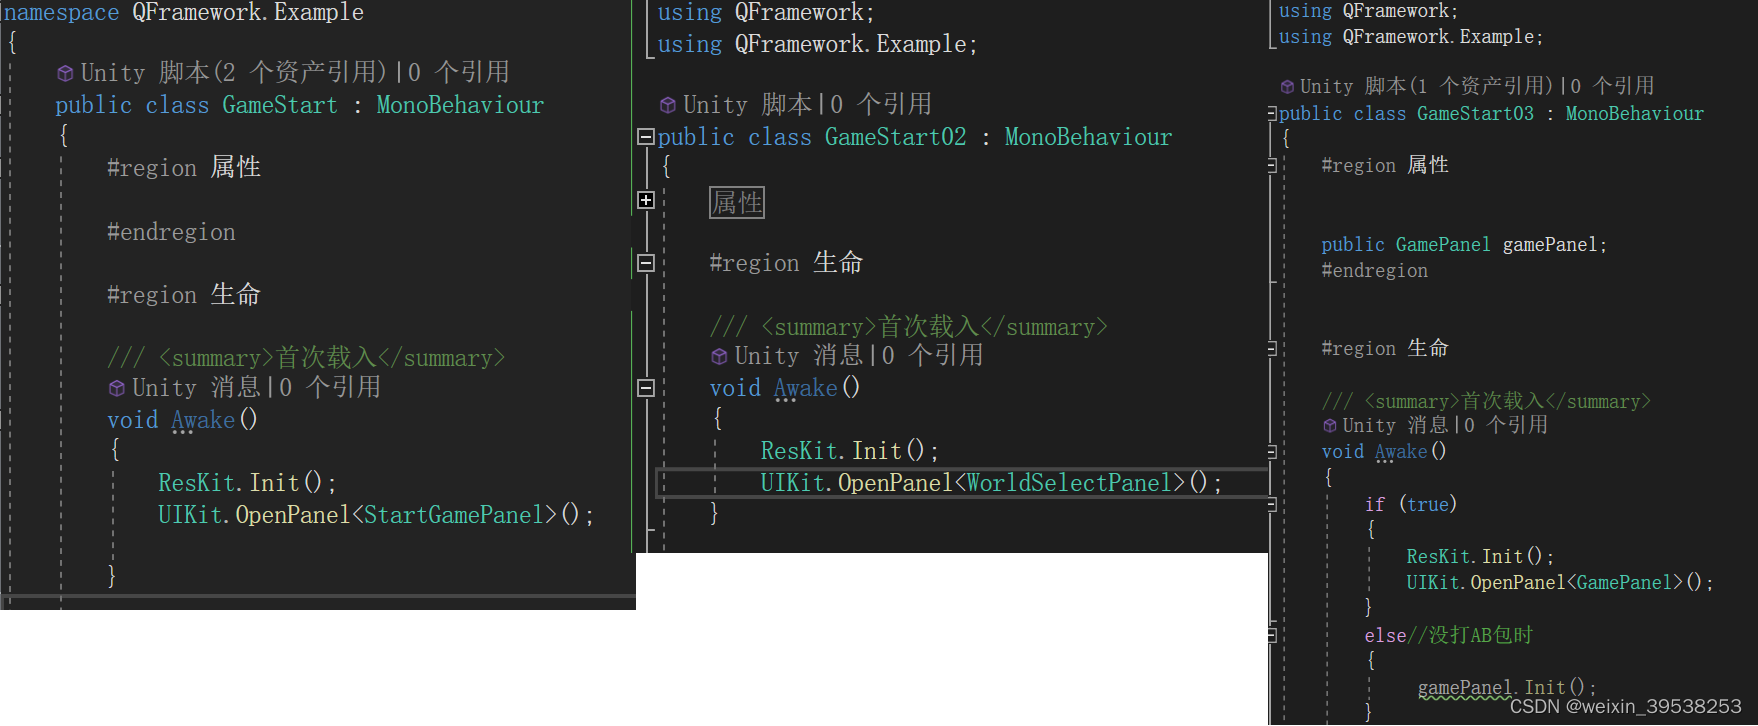The width and height of the screenshot is (1758, 726).
Task: Click 'QFramework.Example' in the namespace line
Action: 248,13
